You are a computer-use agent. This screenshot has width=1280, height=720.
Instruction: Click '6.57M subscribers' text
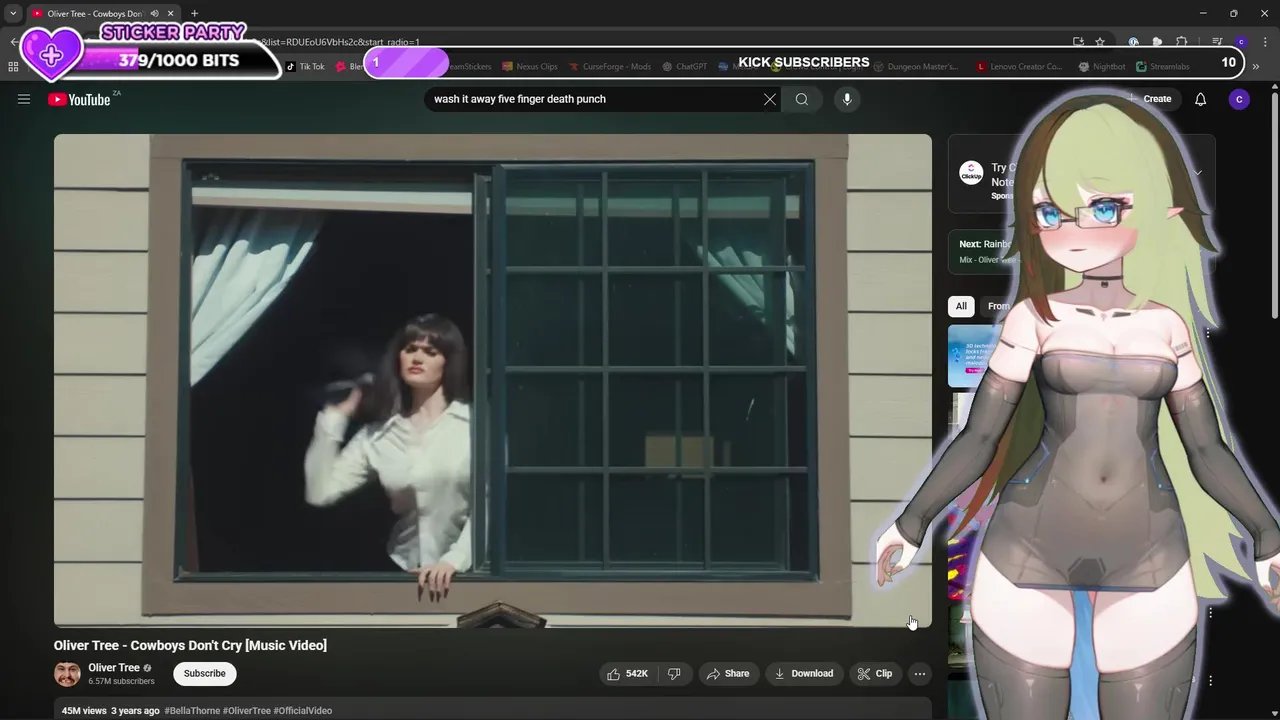click(121, 681)
